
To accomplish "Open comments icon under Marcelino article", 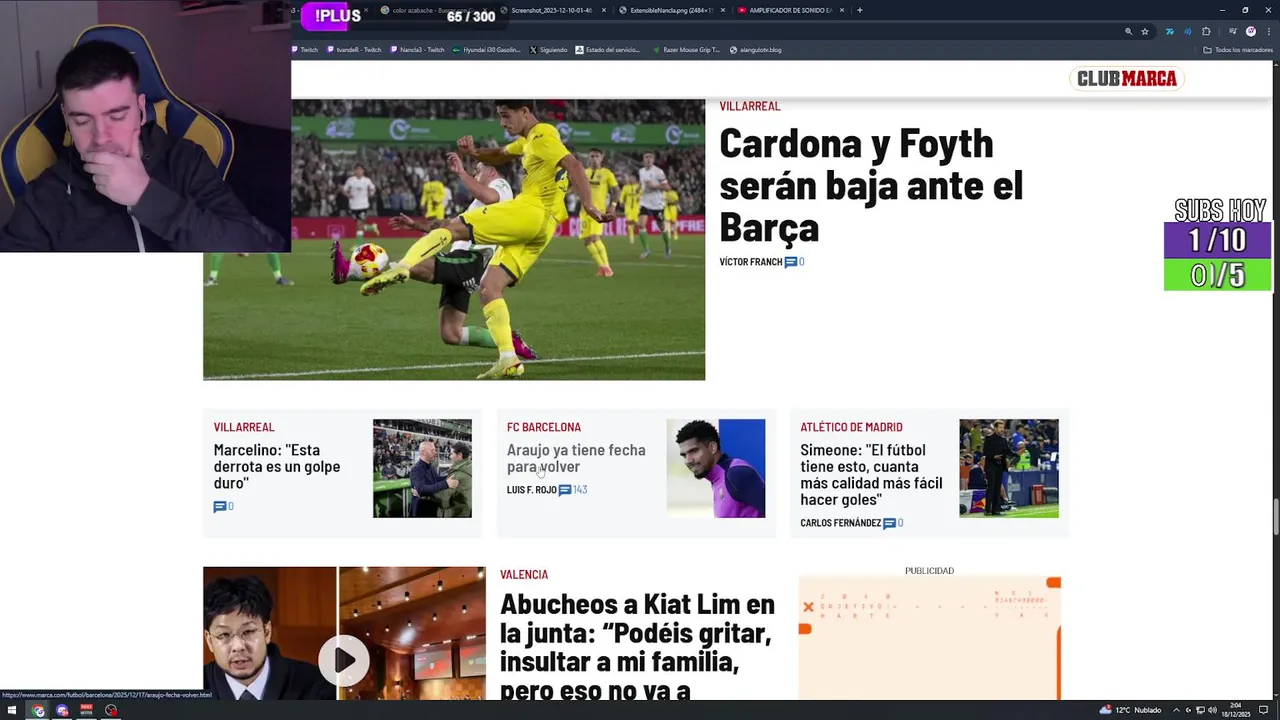I will point(219,507).
